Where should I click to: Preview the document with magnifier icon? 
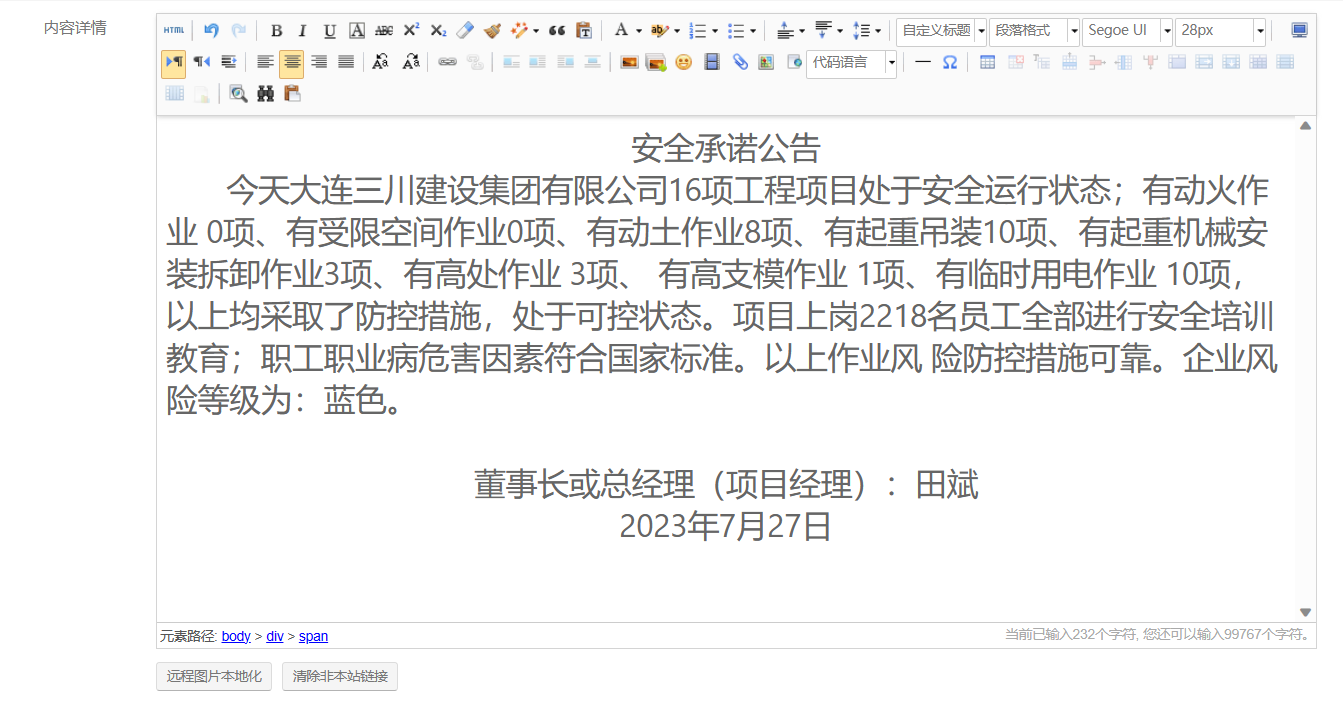coord(238,93)
